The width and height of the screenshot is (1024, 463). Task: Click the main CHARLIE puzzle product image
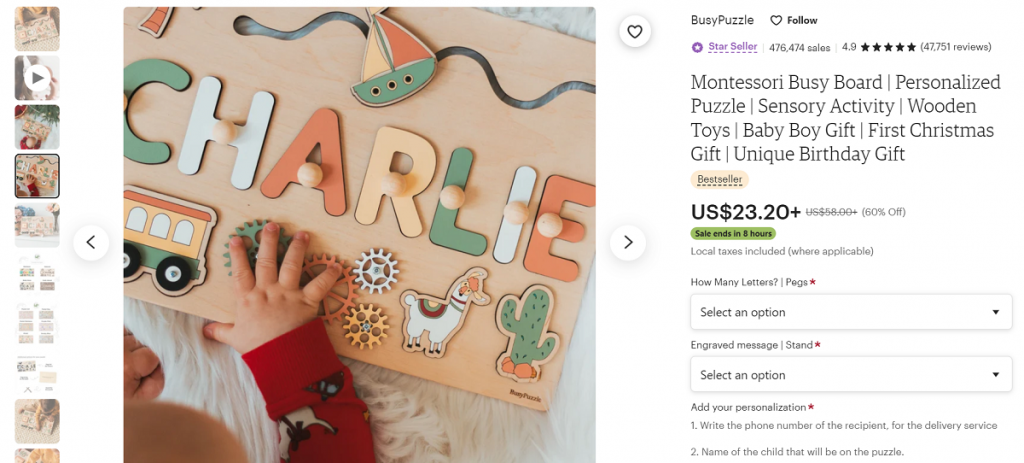[359, 235]
